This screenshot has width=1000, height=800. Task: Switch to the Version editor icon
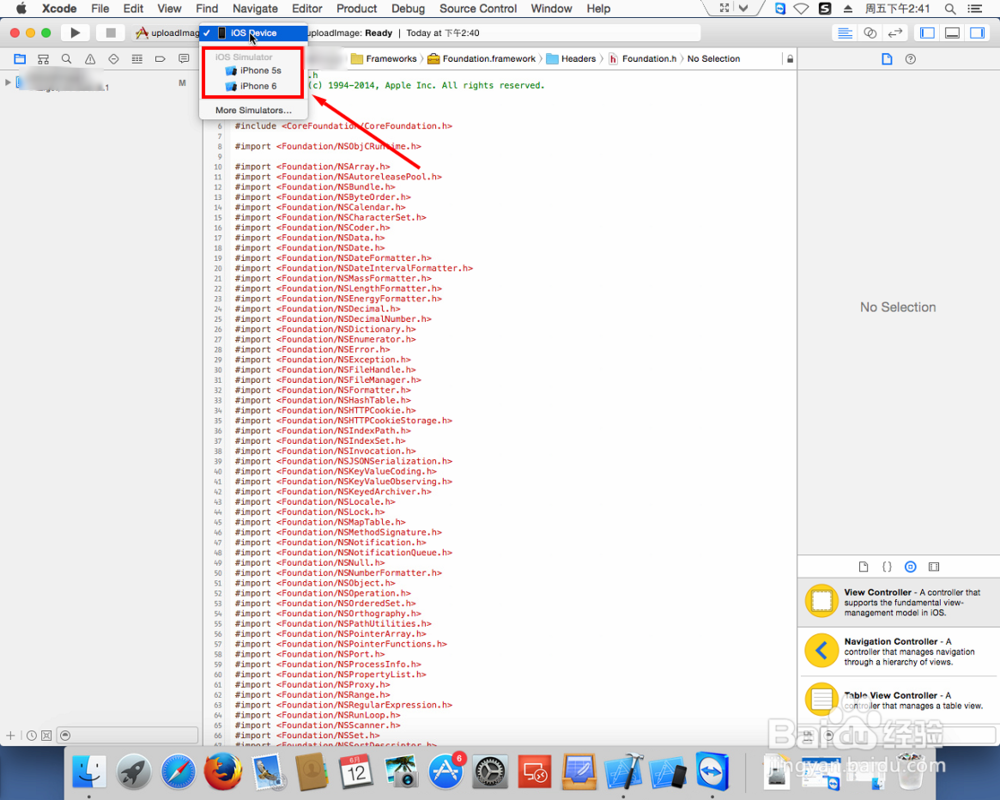tap(895, 33)
